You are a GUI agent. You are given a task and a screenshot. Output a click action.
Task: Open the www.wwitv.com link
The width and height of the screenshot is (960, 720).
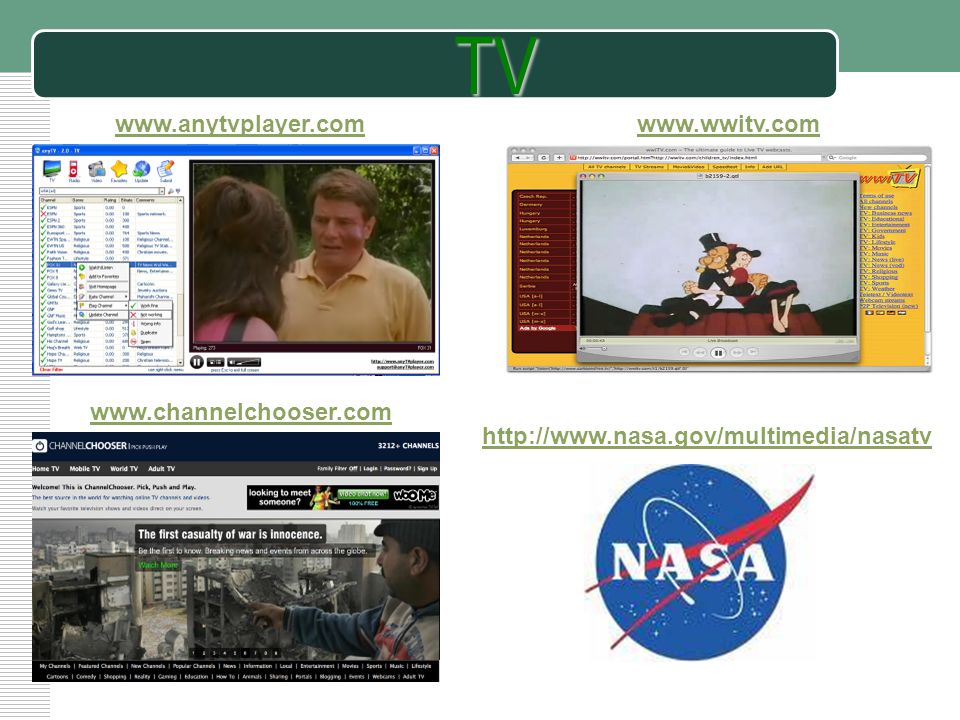[728, 124]
